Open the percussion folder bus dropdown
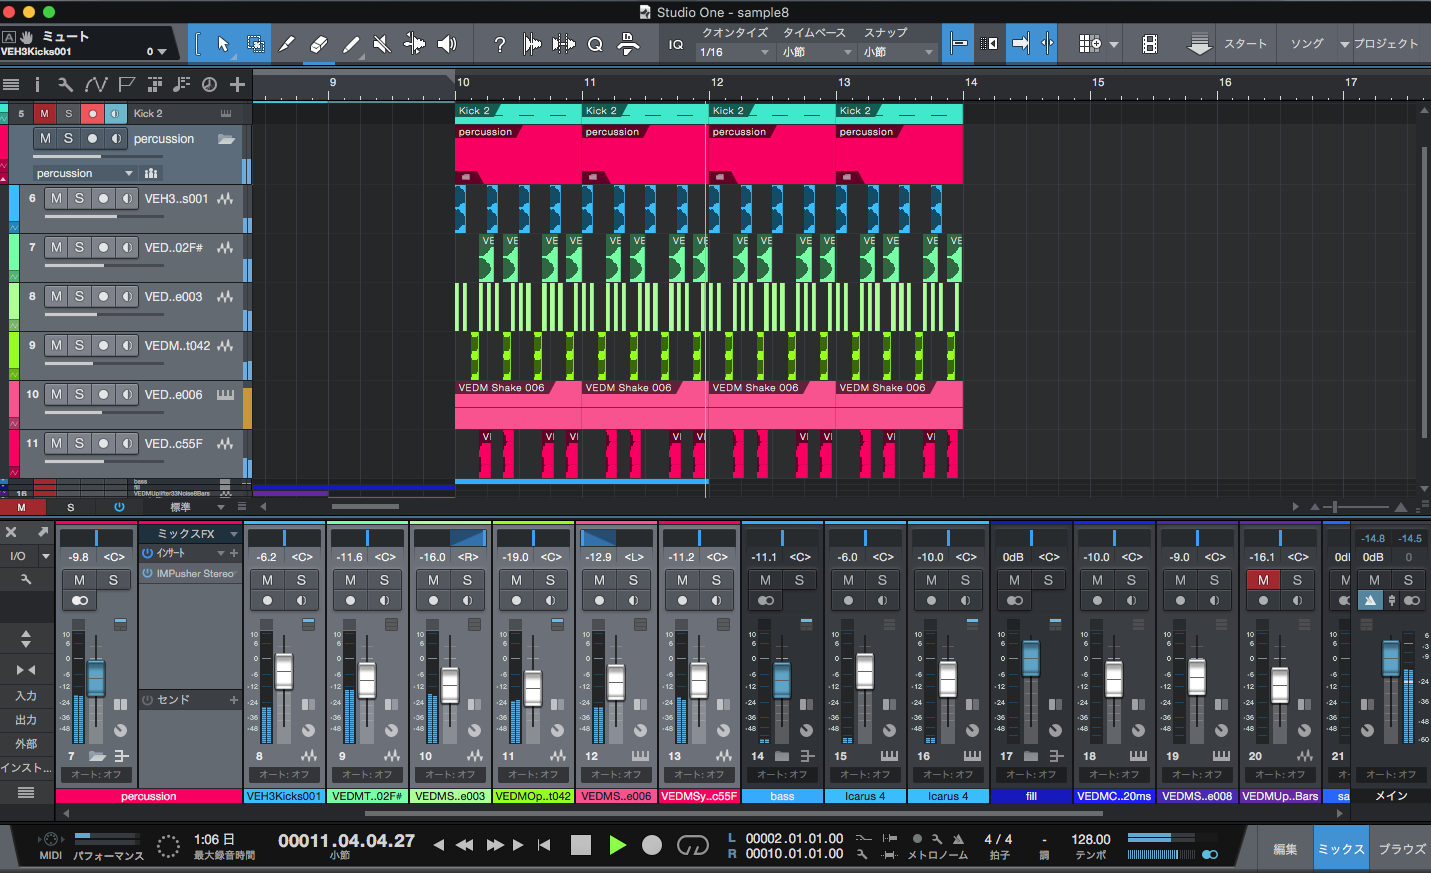Screen dimensions: 1431x873 [x=84, y=173]
